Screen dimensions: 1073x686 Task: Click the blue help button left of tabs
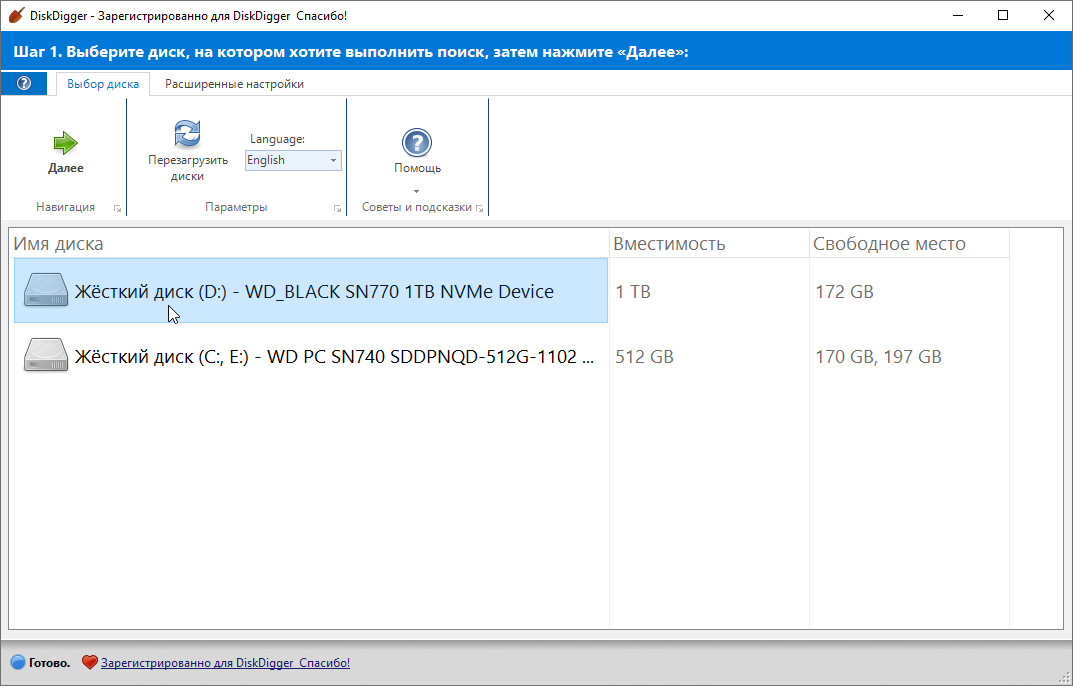point(24,84)
